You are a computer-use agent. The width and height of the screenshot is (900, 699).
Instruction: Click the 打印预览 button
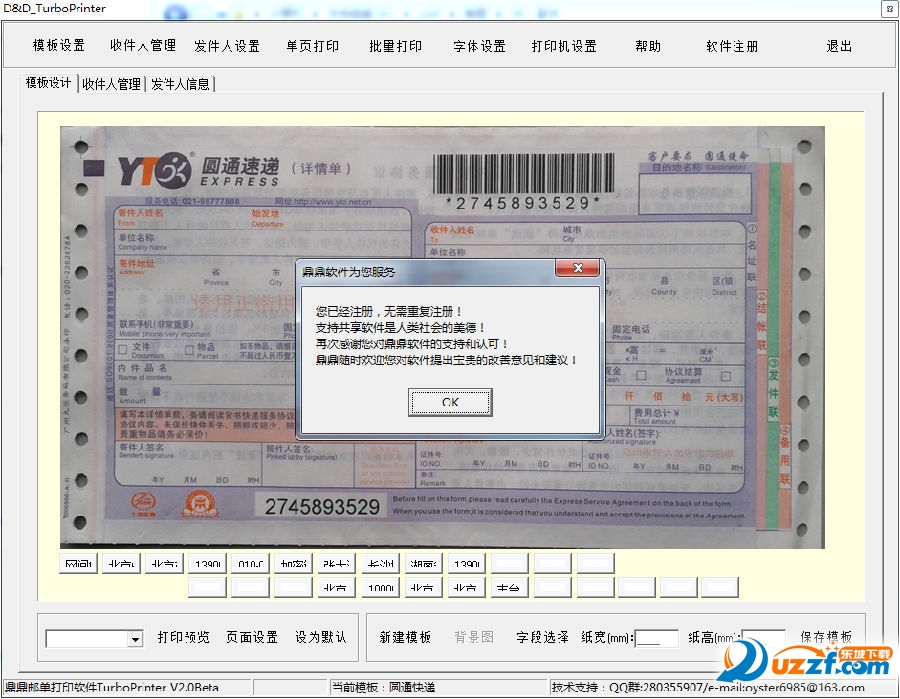[184, 637]
